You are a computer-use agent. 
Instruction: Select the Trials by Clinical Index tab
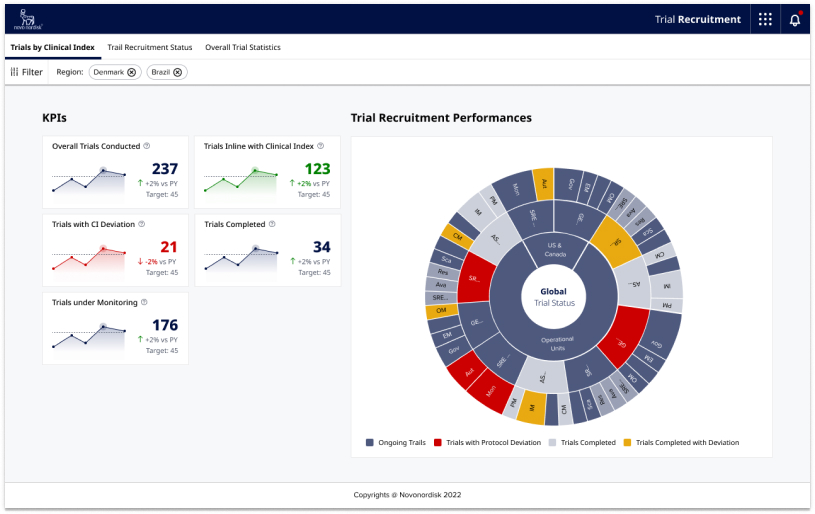(x=52, y=47)
